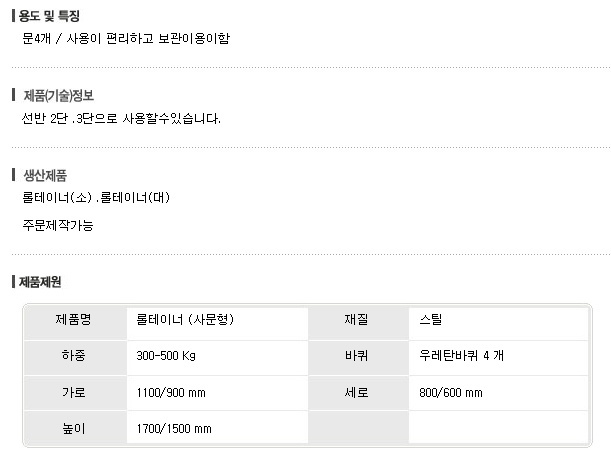Click the 제품제원 section heading
Viewport: 611px width, 470px height.
pos(41,283)
